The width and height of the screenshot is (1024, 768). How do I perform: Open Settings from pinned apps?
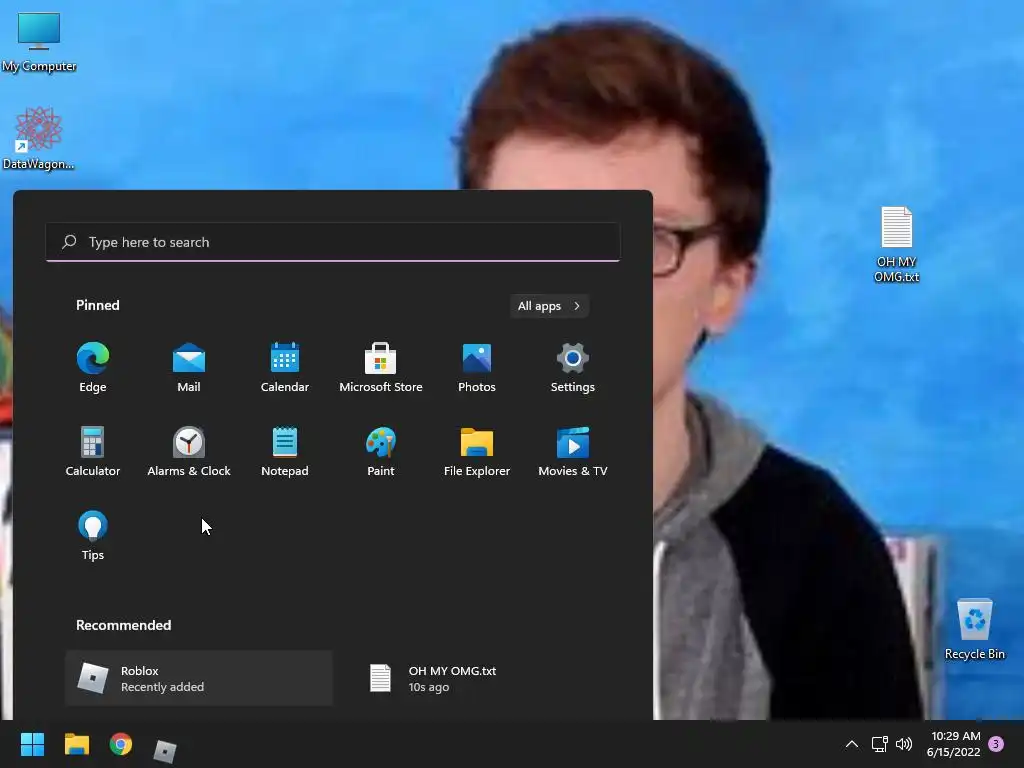[x=573, y=367]
